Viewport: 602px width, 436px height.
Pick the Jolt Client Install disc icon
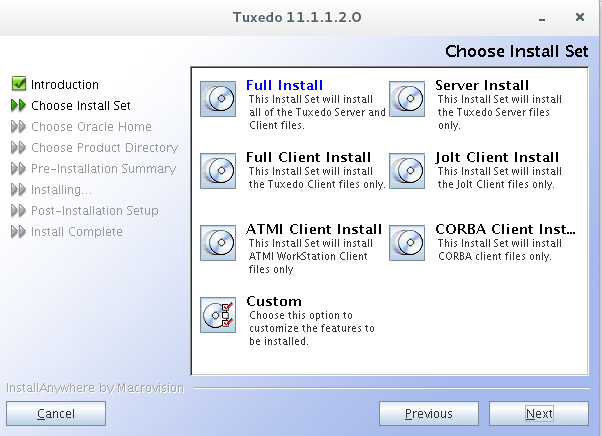pyautogui.click(x=407, y=171)
